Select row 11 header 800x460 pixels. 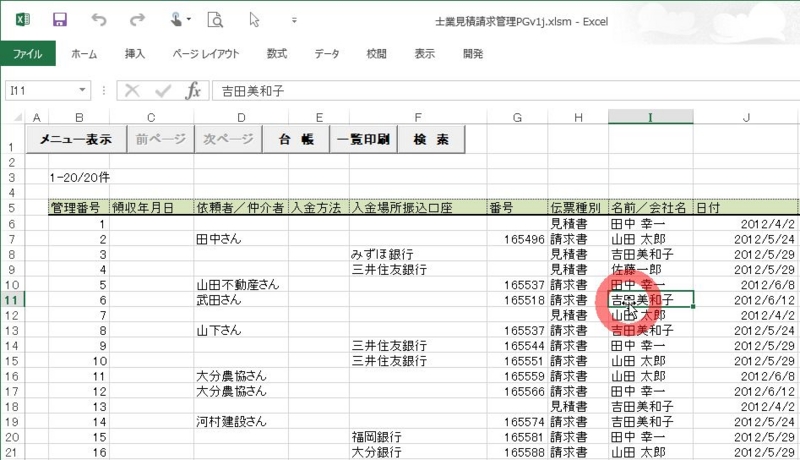click(12, 300)
